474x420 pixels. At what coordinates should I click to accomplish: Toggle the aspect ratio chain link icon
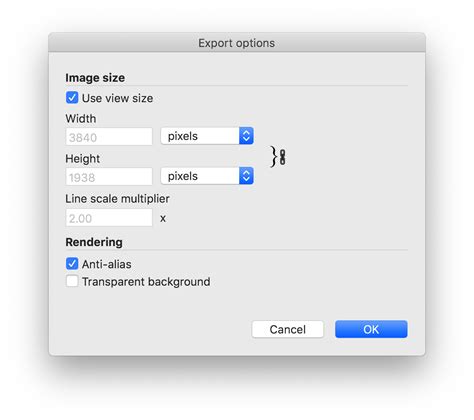click(x=283, y=157)
